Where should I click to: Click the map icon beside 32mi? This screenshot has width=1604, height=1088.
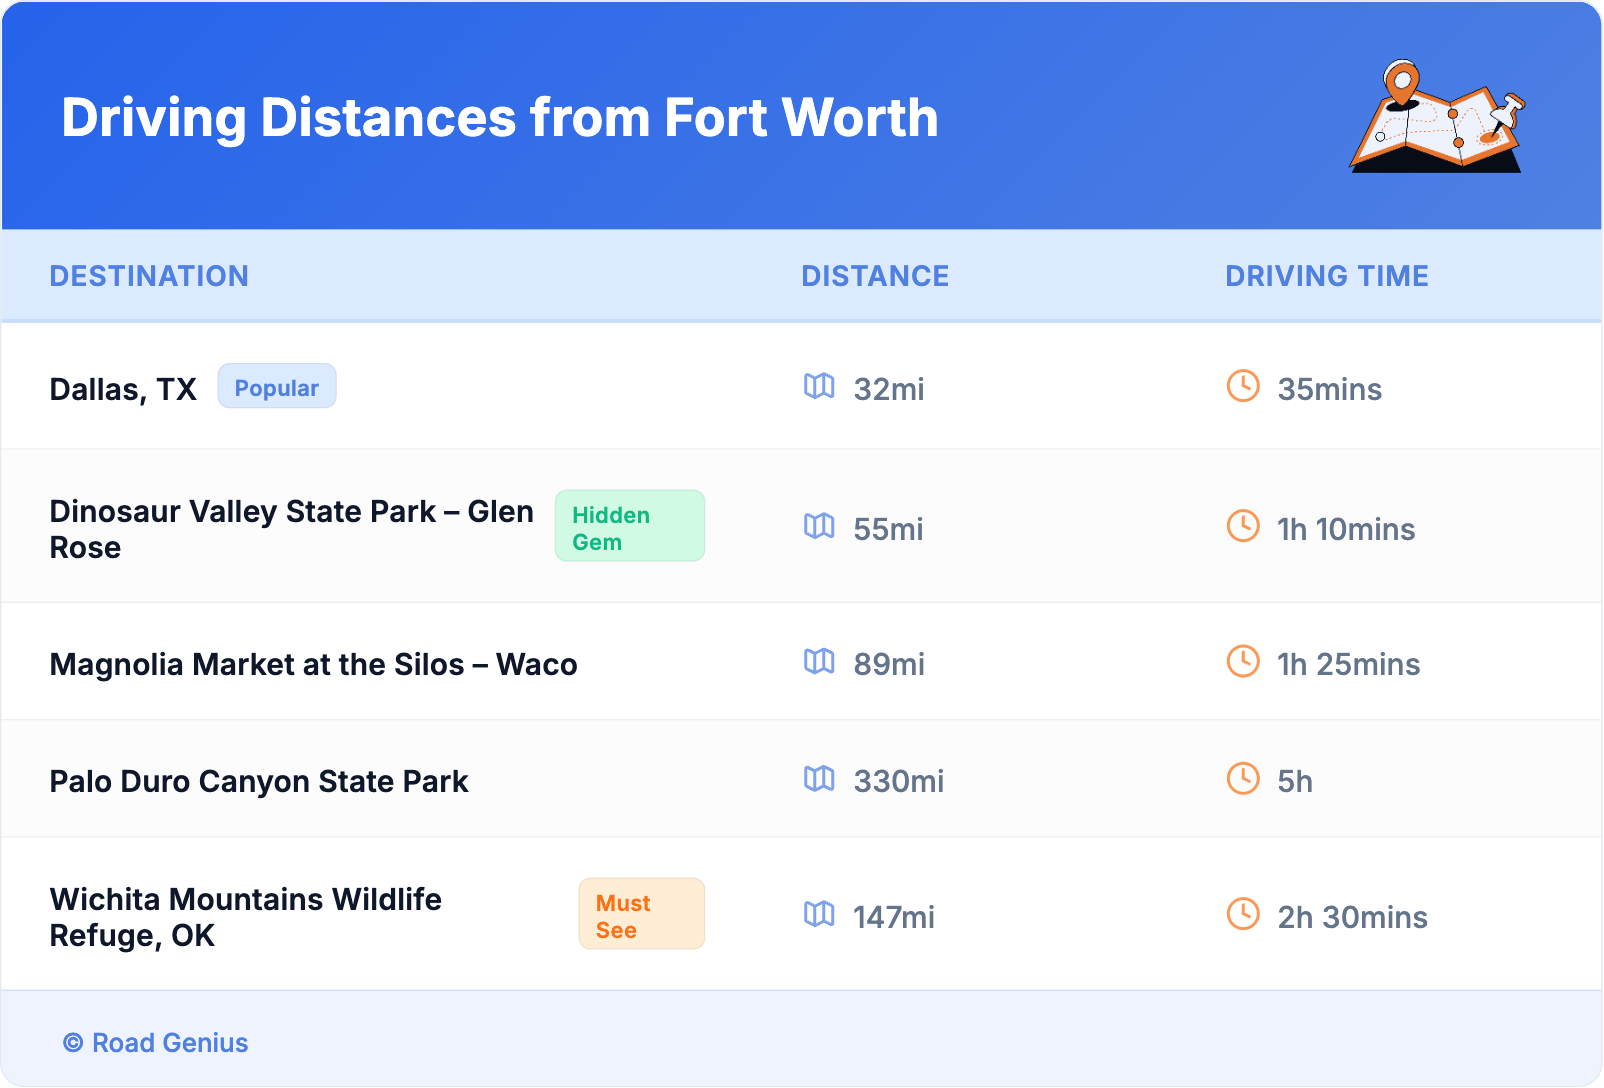tap(819, 386)
